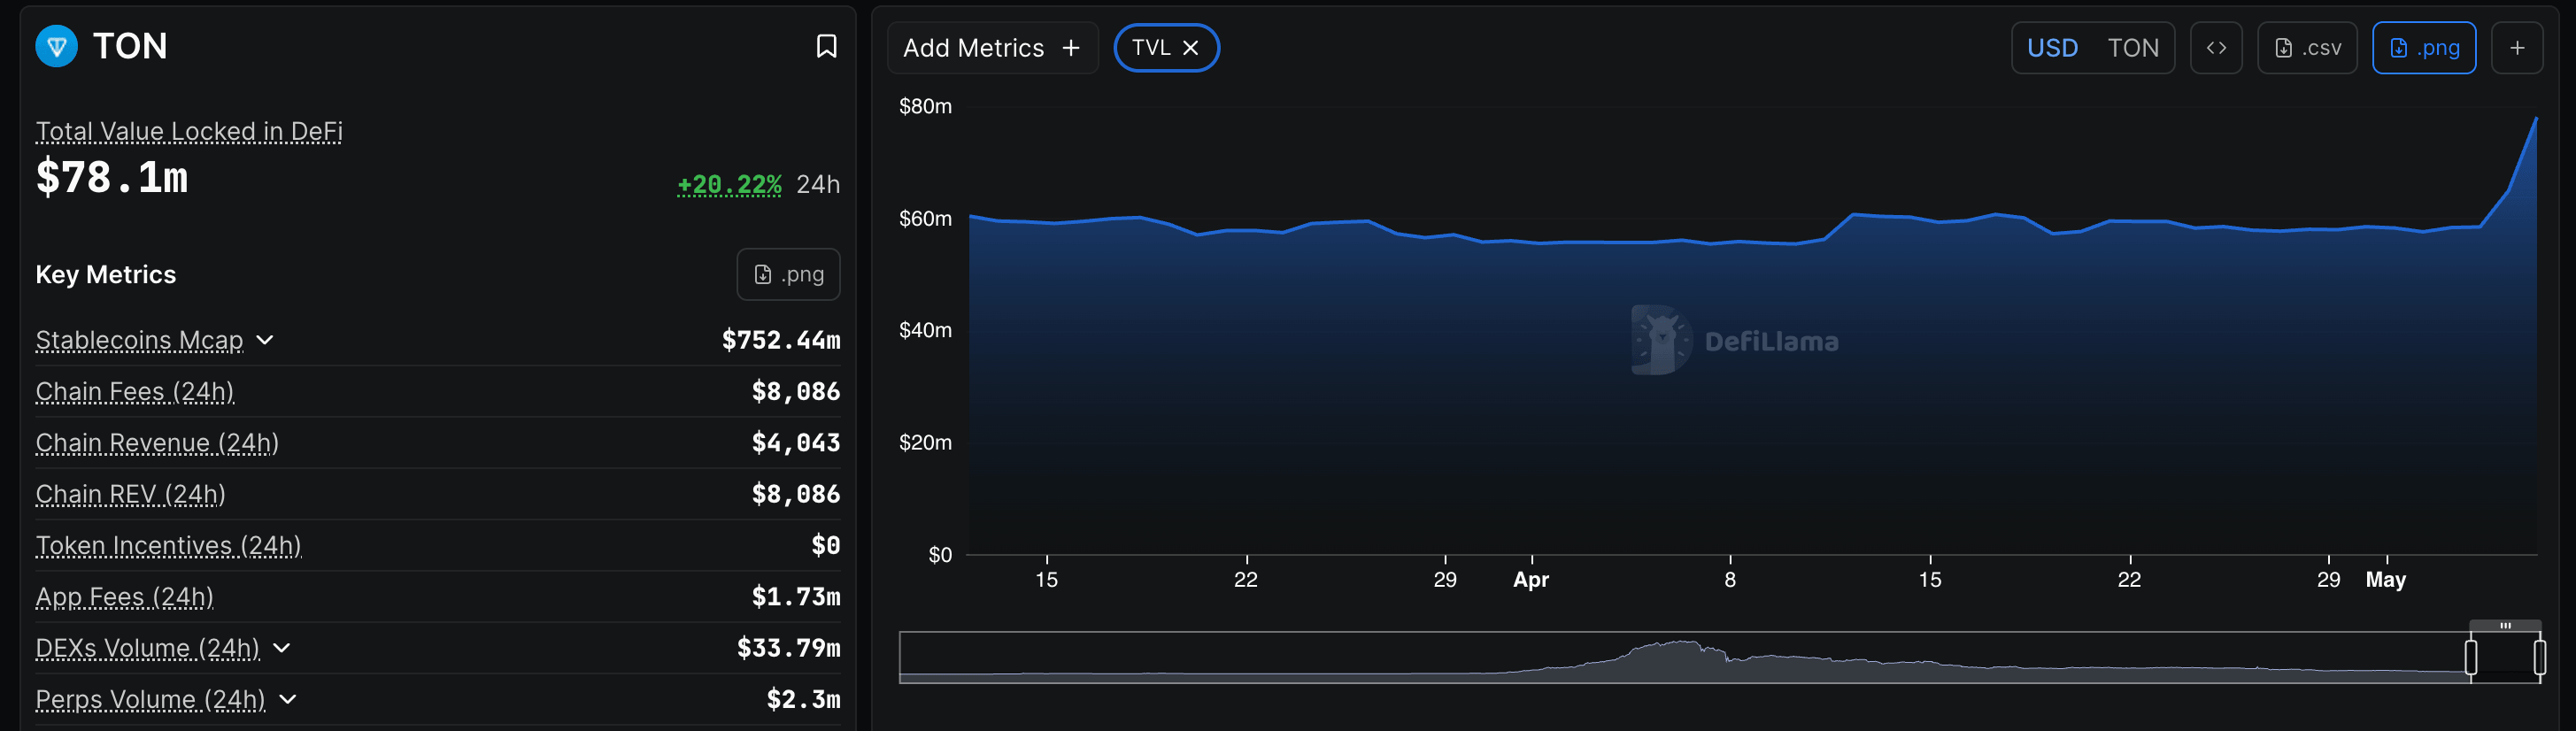Click the $33.79m DEXs volume value

tap(789, 648)
